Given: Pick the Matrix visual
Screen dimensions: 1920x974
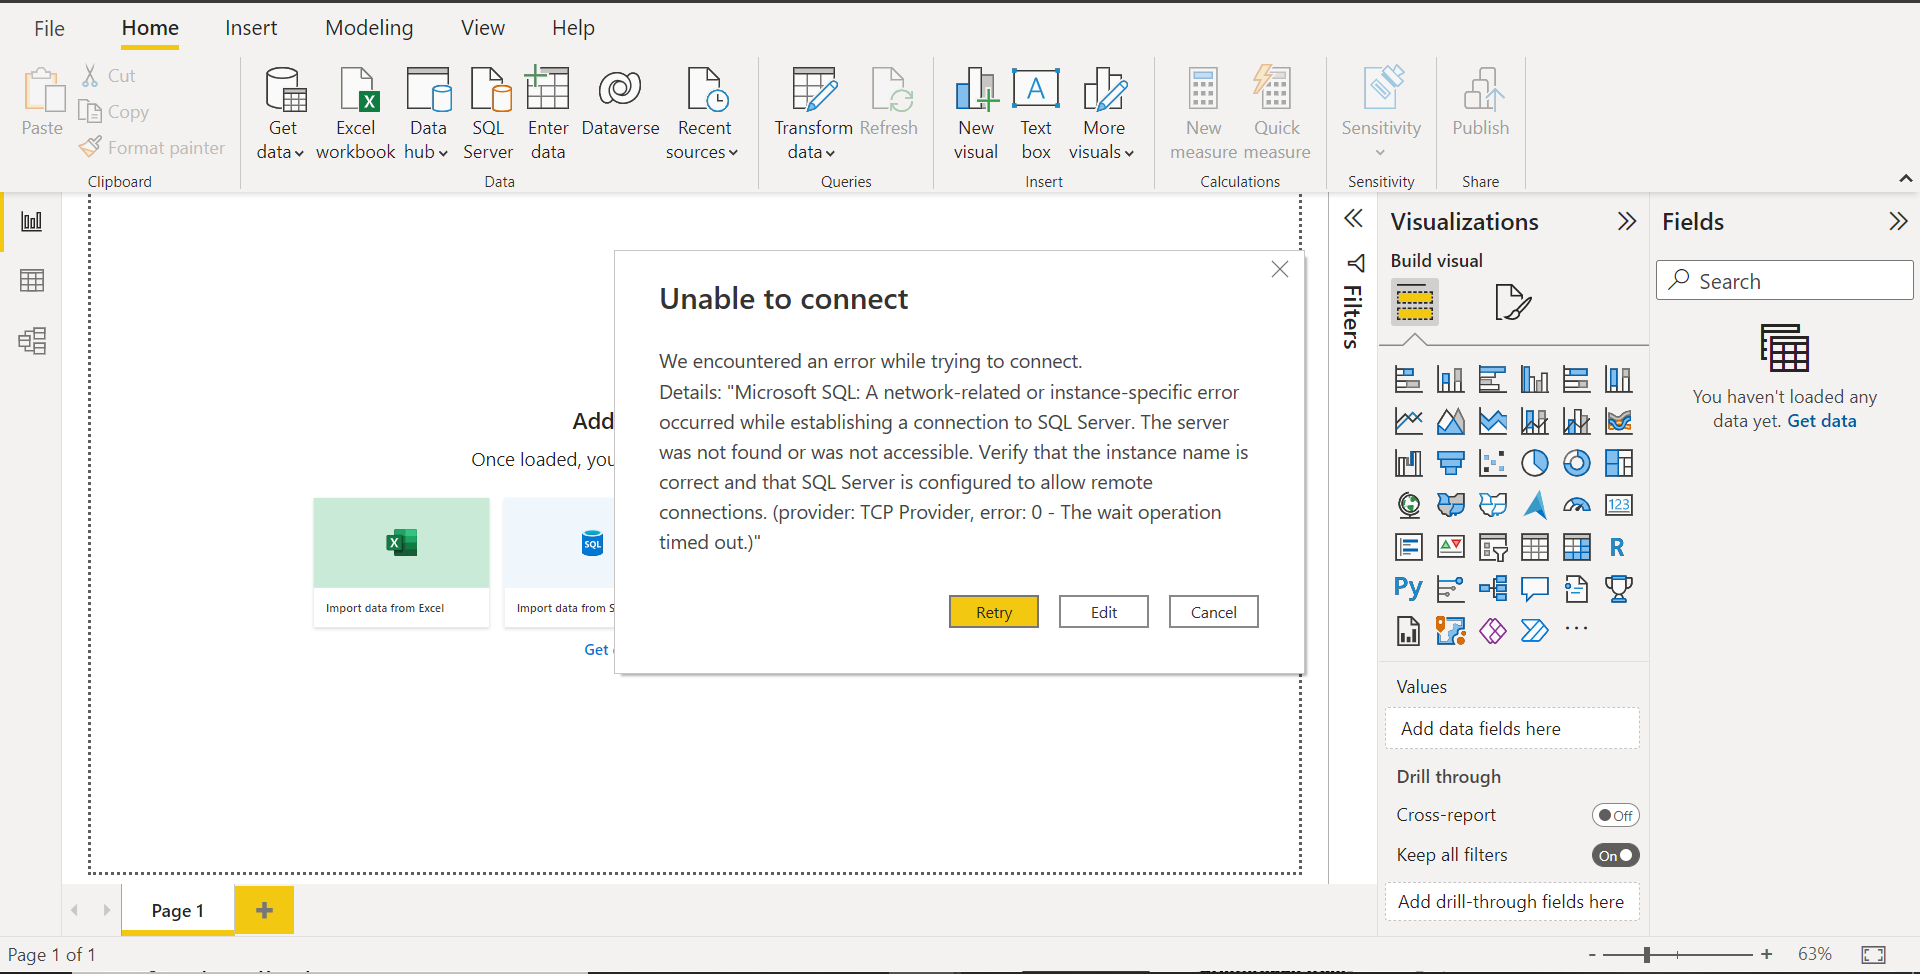Looking at the screenshot, I should click(x=1576, y=547).
